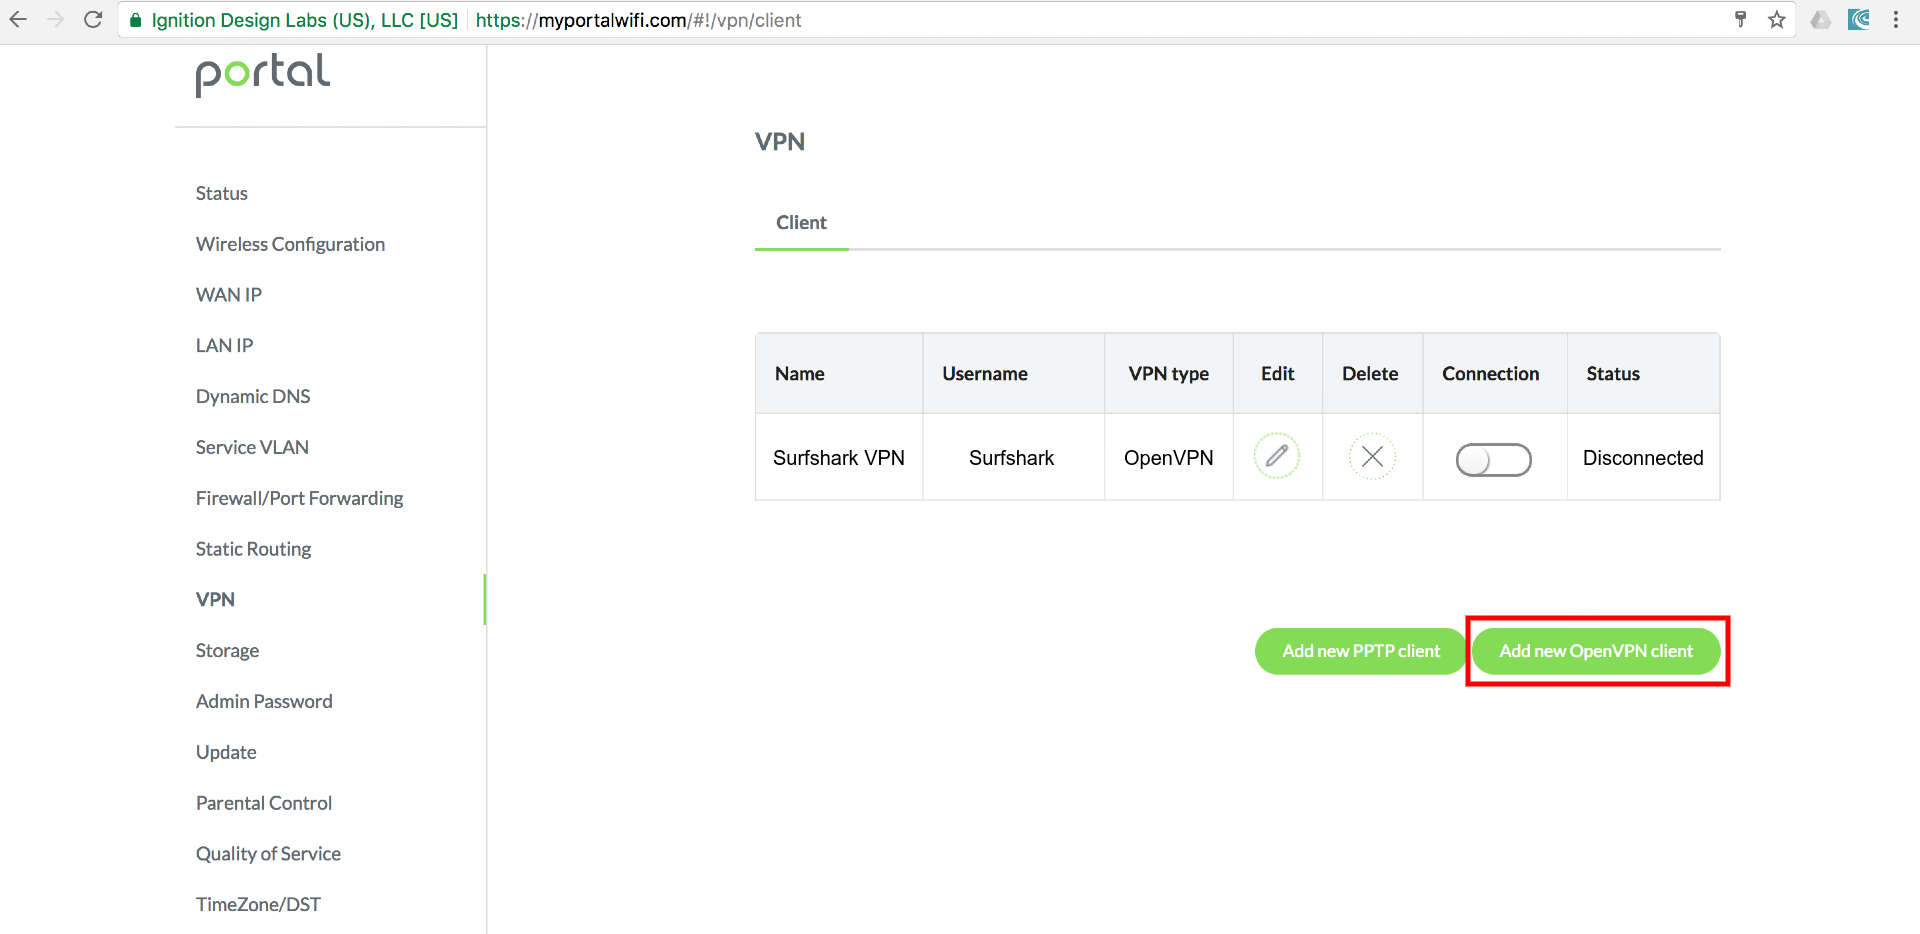This screenshot has height=934, width=1920.
Task: Click Add new PPTP client button
Action: click(x=1360, y=651)
